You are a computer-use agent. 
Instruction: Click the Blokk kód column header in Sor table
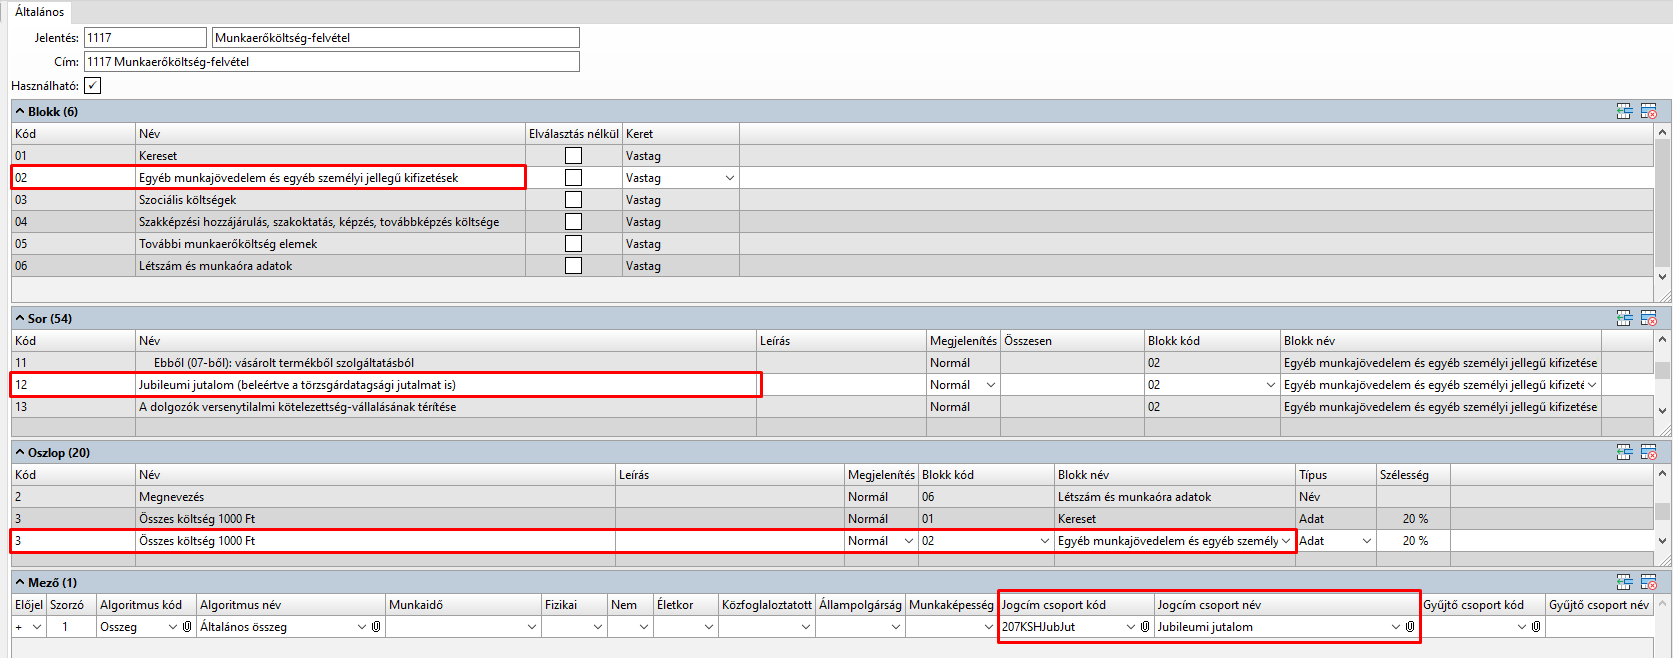[1173, 341]
